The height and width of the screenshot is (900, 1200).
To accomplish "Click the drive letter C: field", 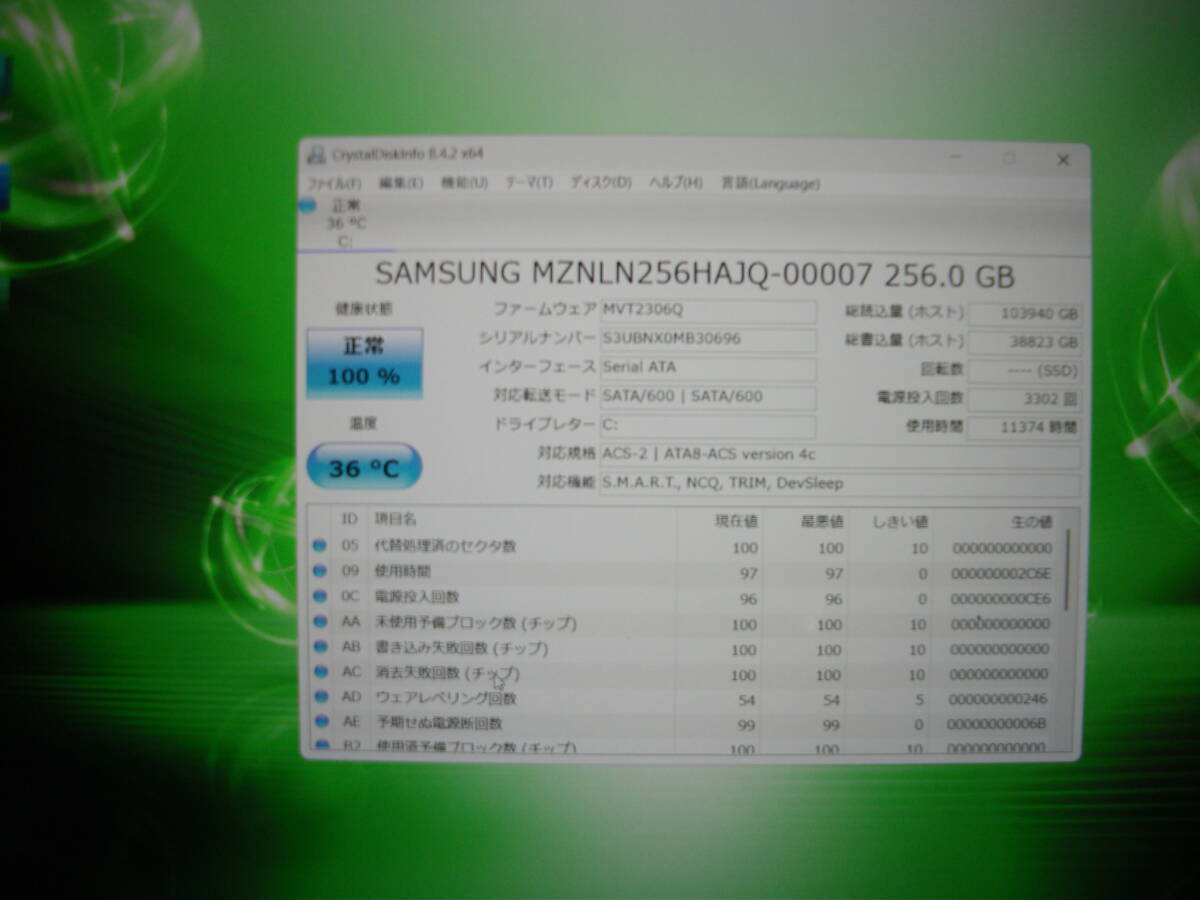I will pyautogui.click(x=708, y=426).
